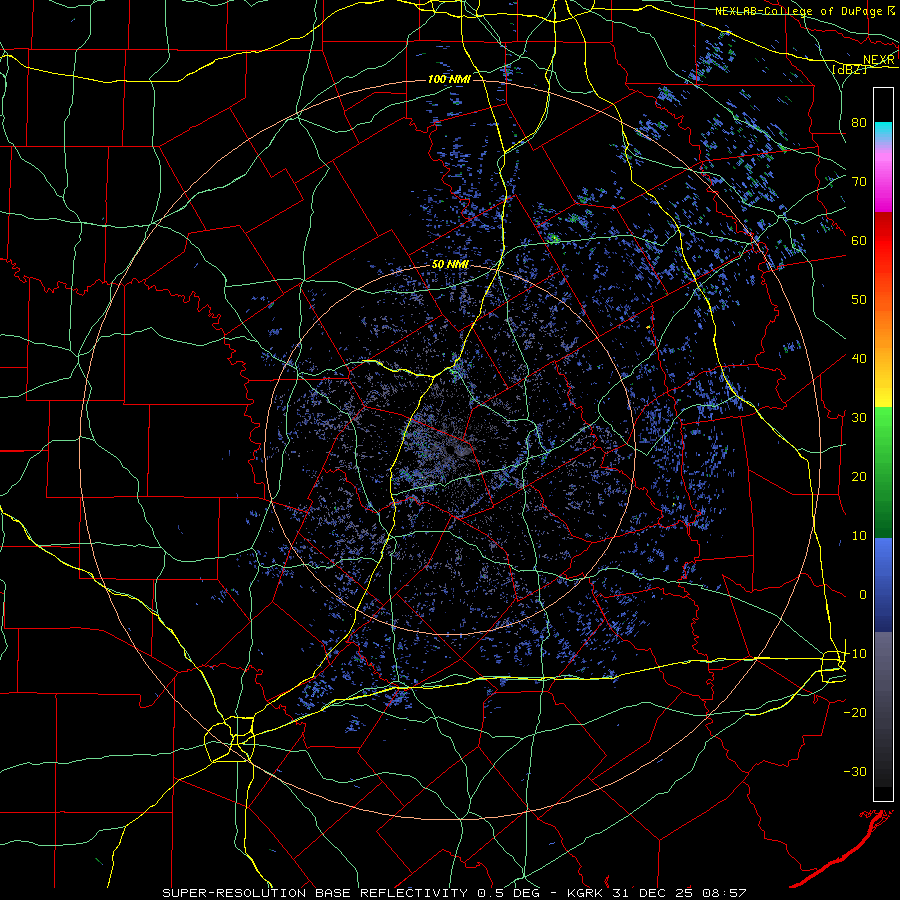Image resolution: width=900 pixels, height=900 pixels.
Task: Click the 80 value on the dBZ scale
Action: [x=859, y=122]
